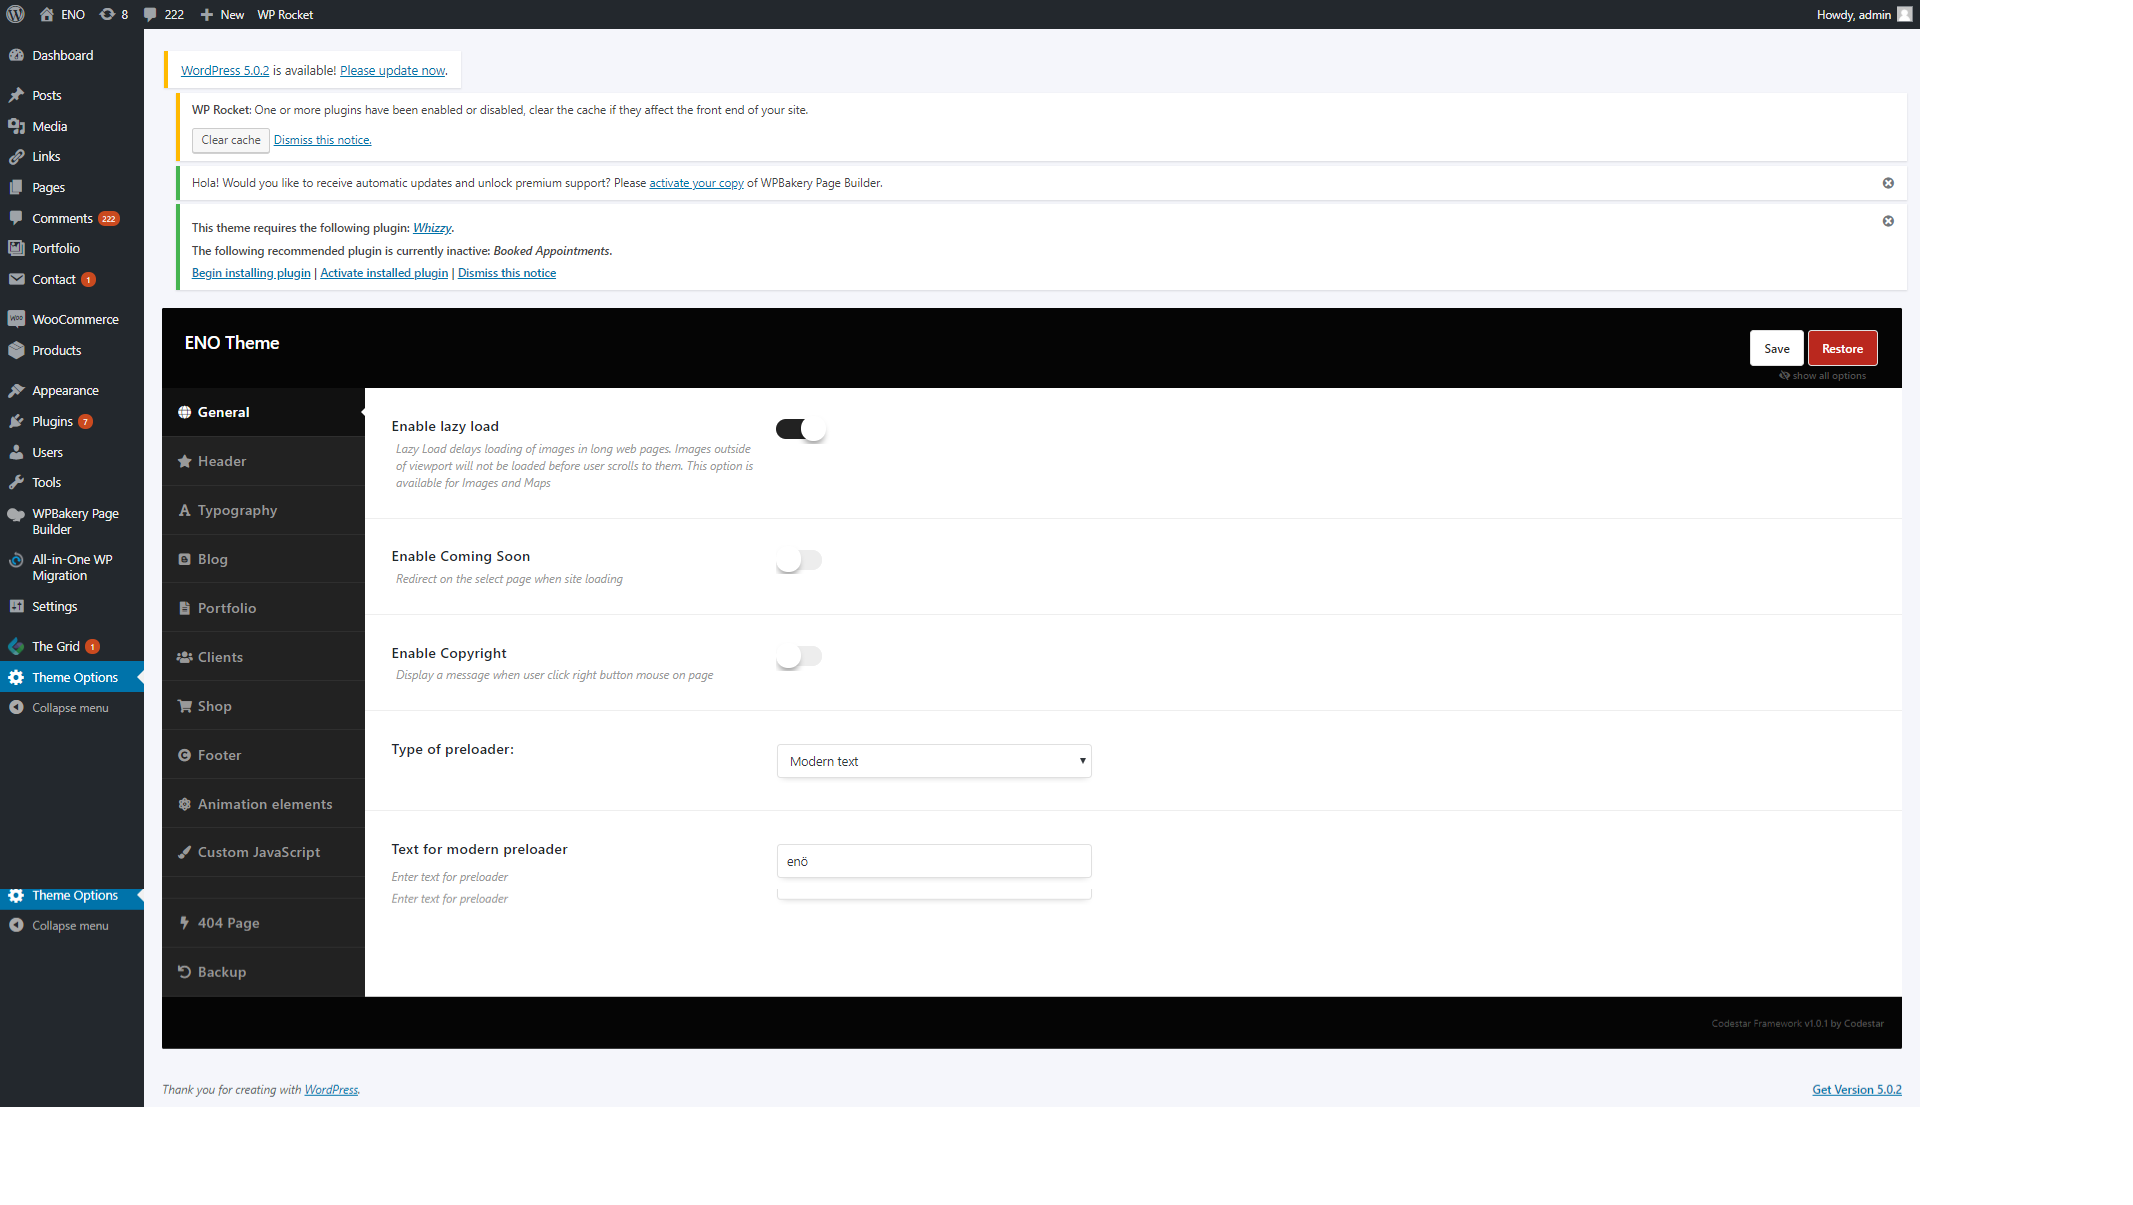
Task: Click the Users person icon
Action: 16,452
